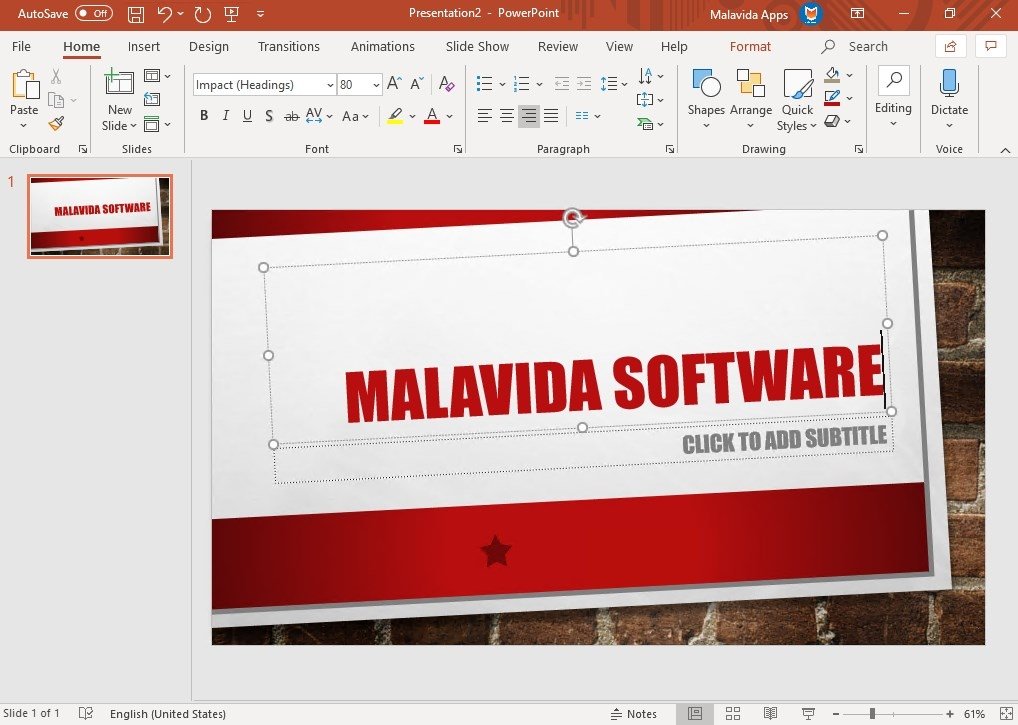This screenshot has width=1018, height=725.
Task: Click the Undo arrow icon
Action: tap(165, 14)
